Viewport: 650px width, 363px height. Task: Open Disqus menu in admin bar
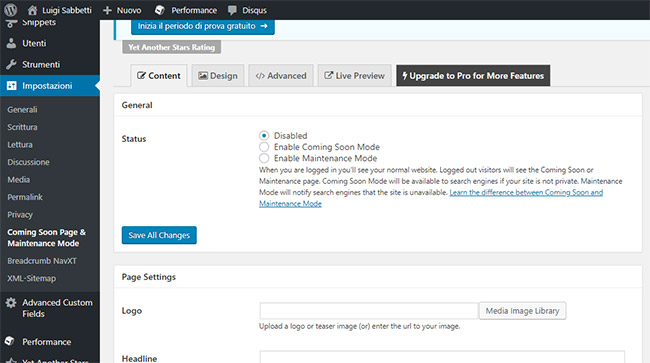248,10
